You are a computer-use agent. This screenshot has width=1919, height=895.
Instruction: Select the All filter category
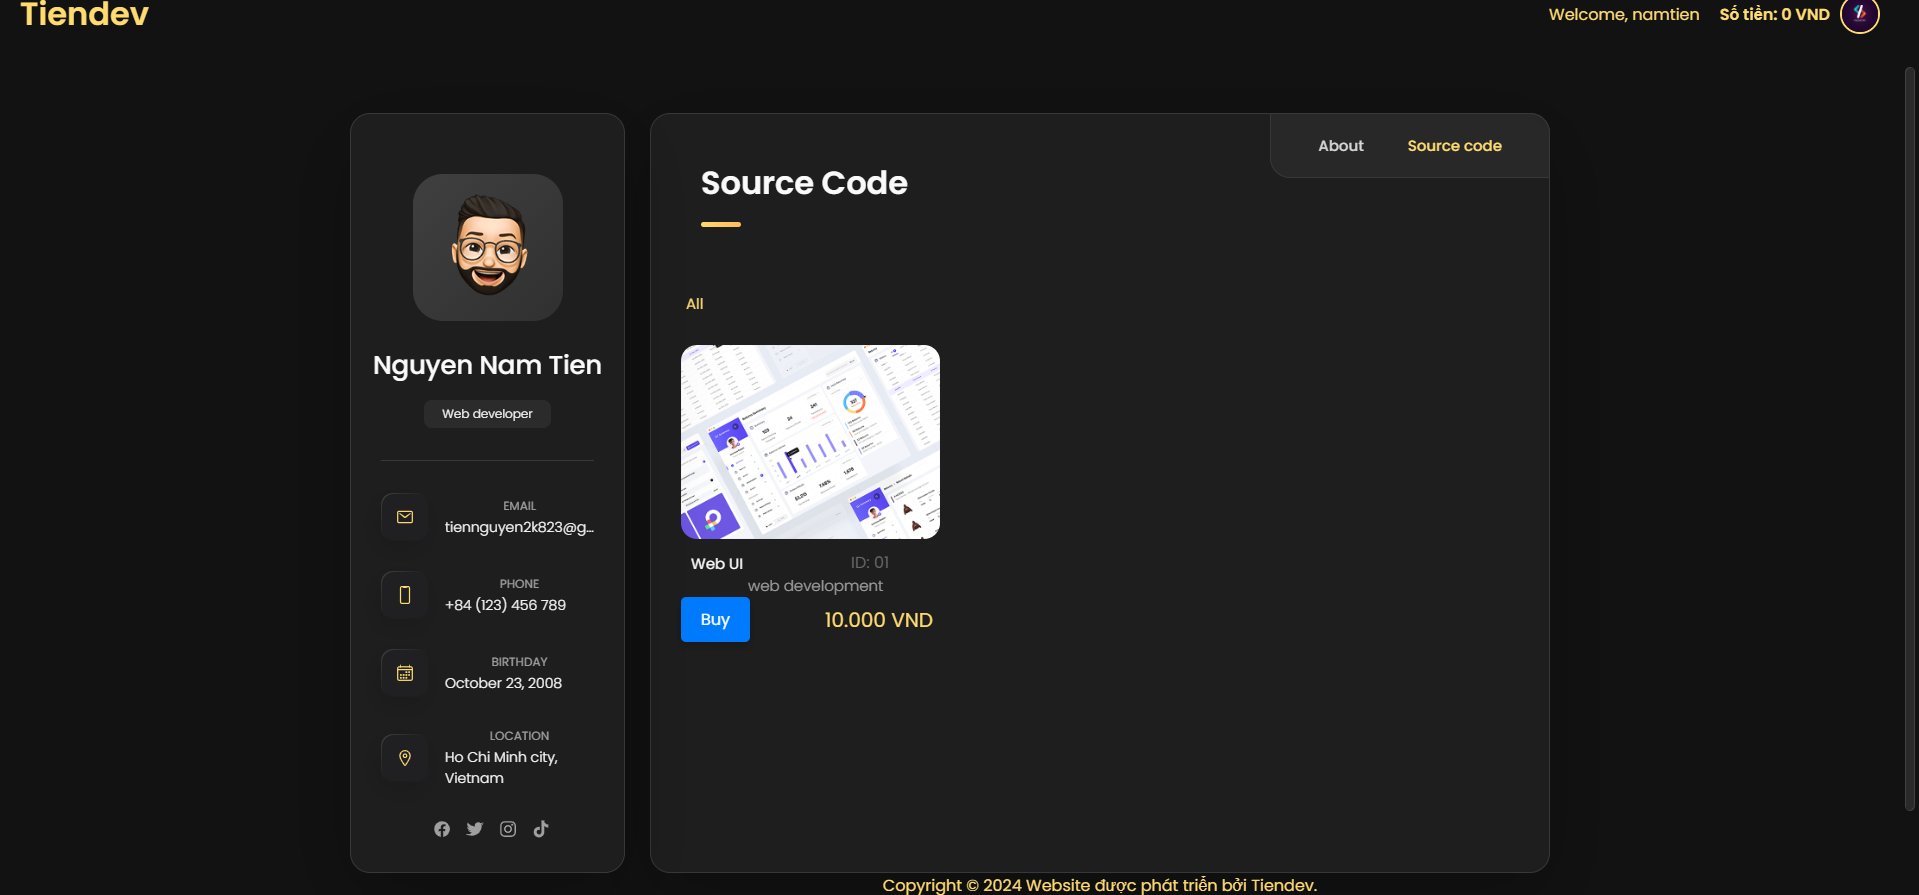pos(694,304)
